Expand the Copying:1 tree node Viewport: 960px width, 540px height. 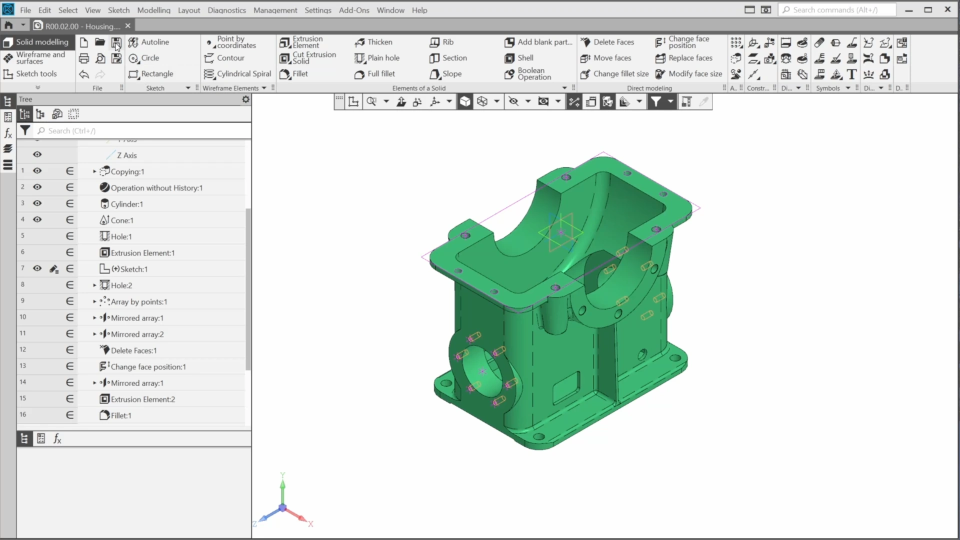pos(95,172)
